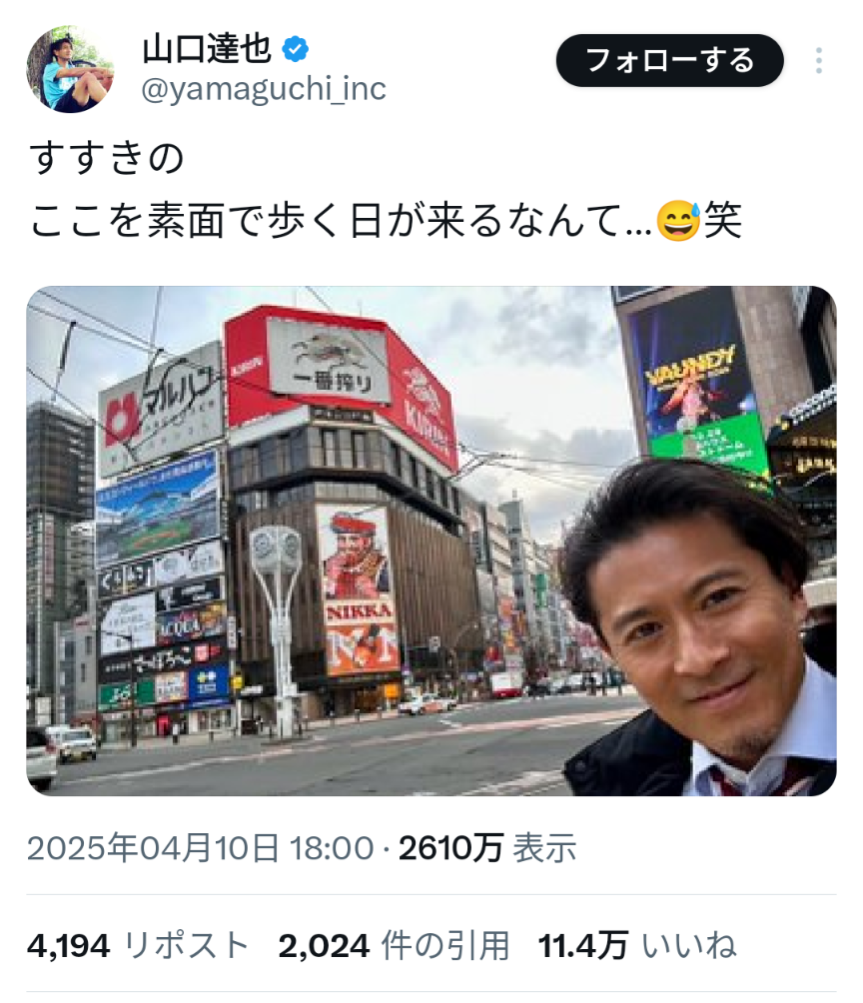This screenshot has width=863, height=1003.
Task: Open the profile avatar picture
Action: point(70,68)
